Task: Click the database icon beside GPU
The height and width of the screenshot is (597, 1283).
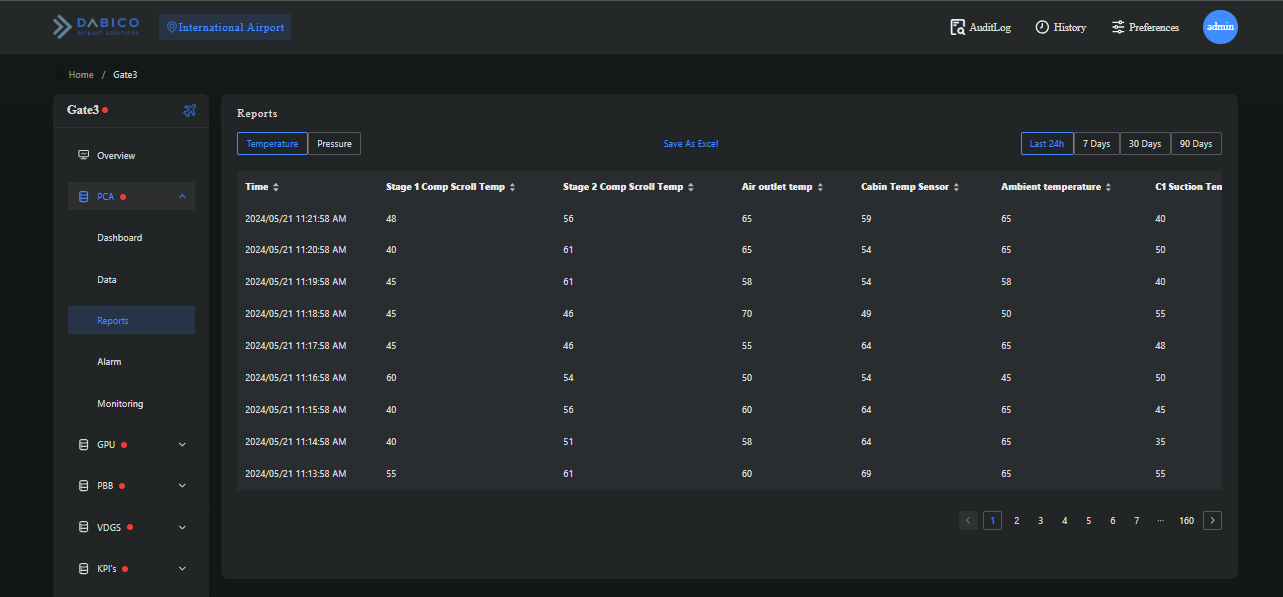Action: point(84,444)
